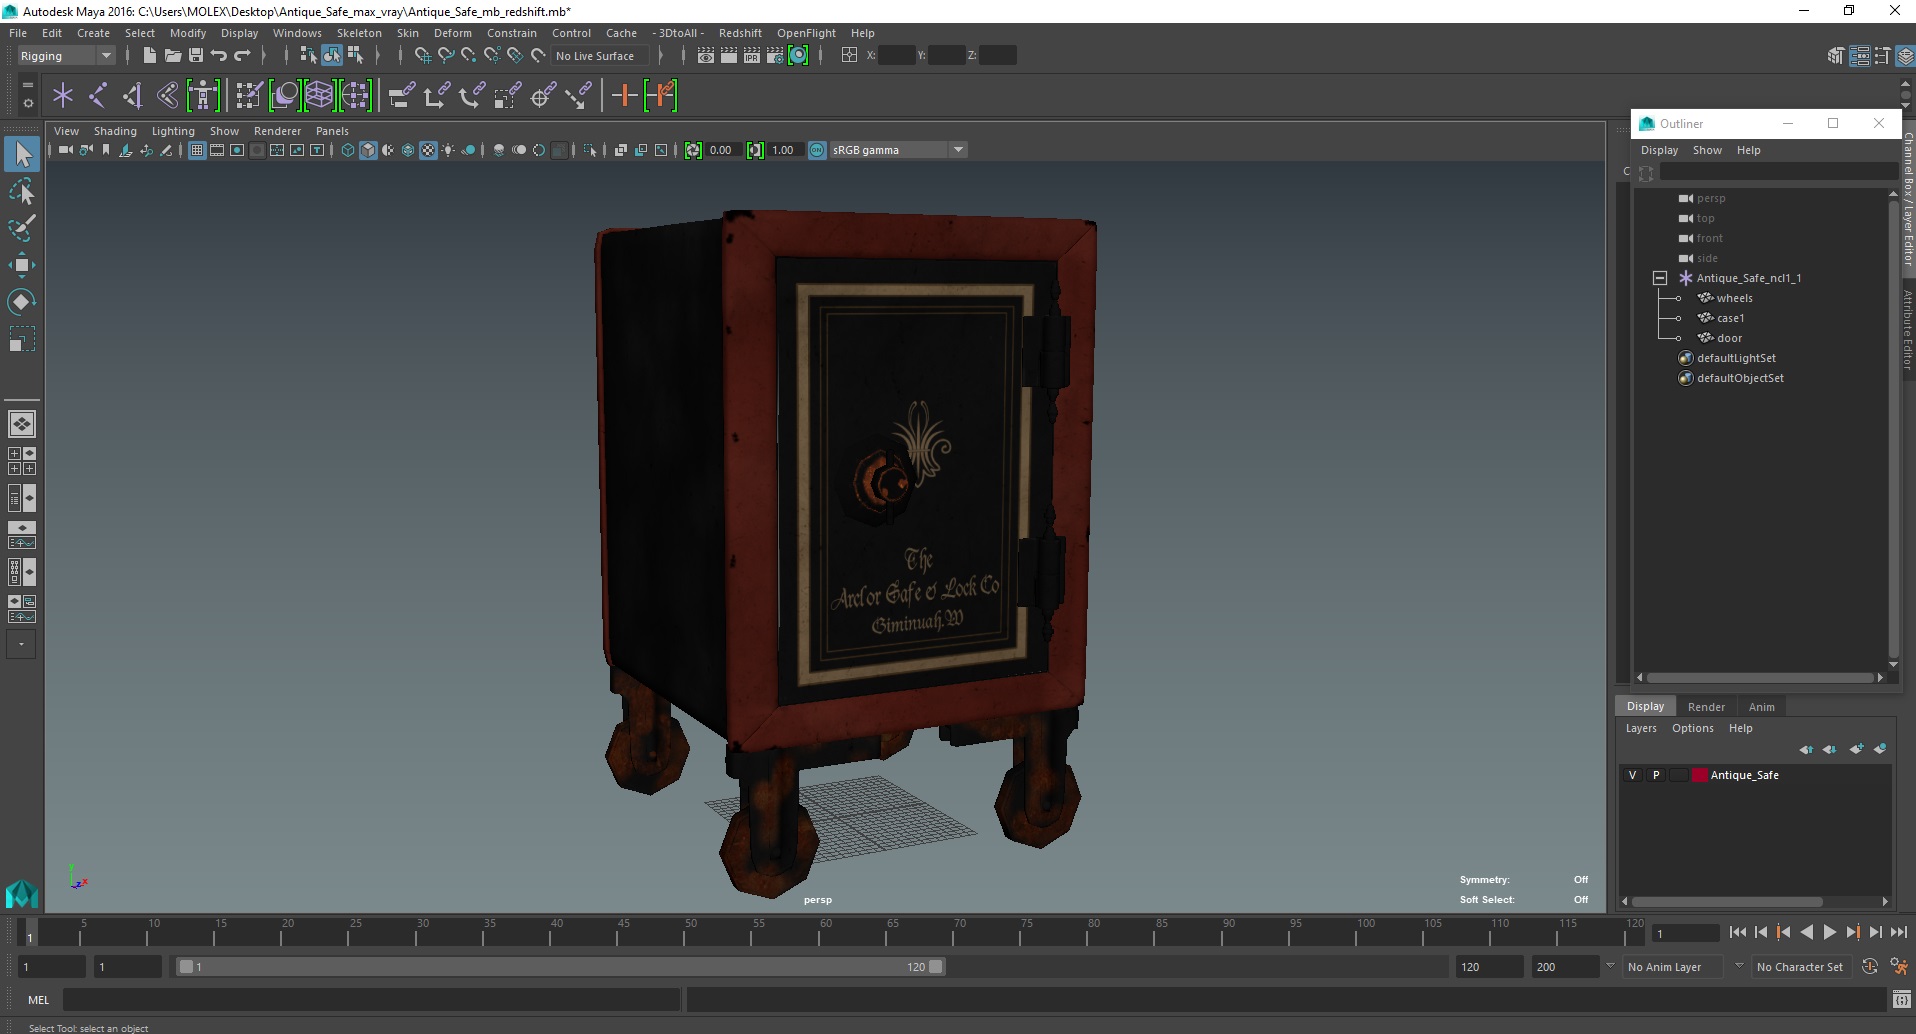Click the IPR render icon
Screen dimensions: 1916x1034
coord(752,55)
